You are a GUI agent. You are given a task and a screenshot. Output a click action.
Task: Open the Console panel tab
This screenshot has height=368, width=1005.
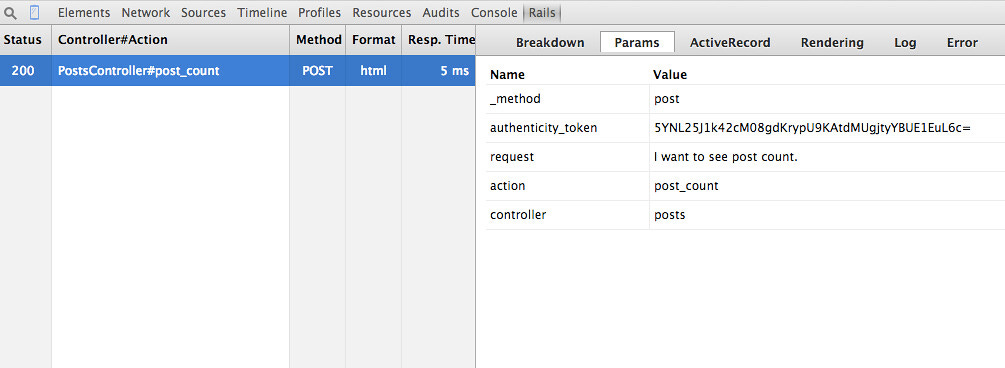point(494,13)
